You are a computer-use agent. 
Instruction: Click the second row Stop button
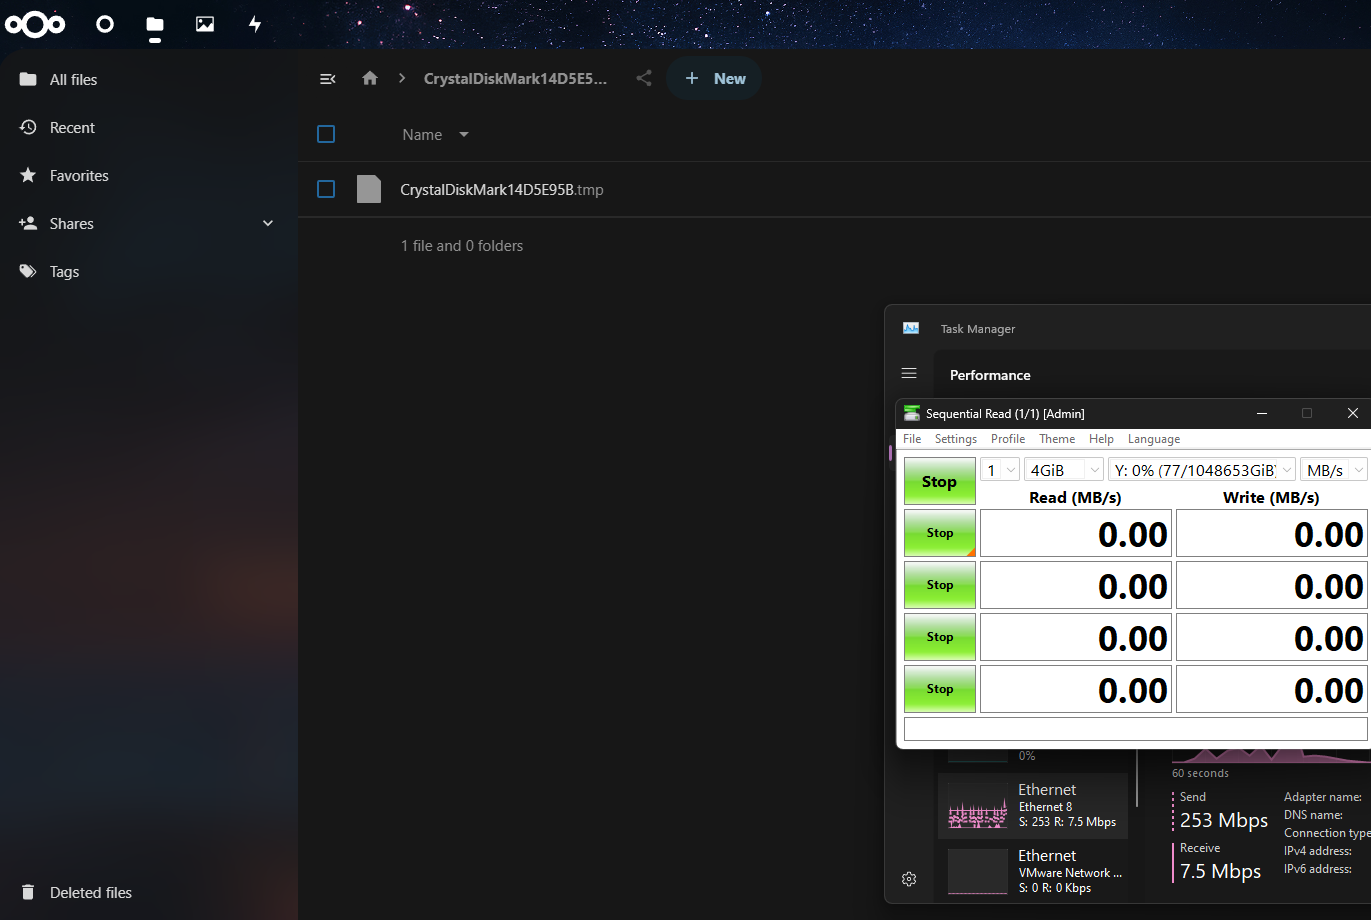pos(940,585)
